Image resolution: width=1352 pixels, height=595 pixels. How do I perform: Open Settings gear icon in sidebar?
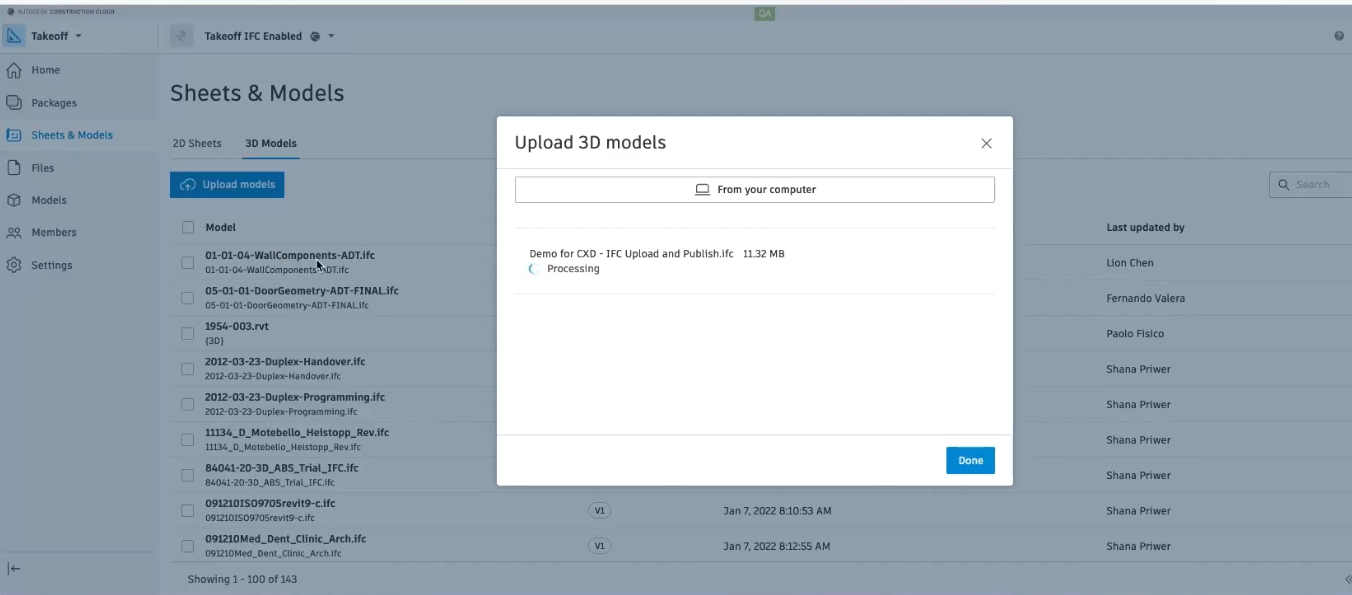click(x=14, y=265)
